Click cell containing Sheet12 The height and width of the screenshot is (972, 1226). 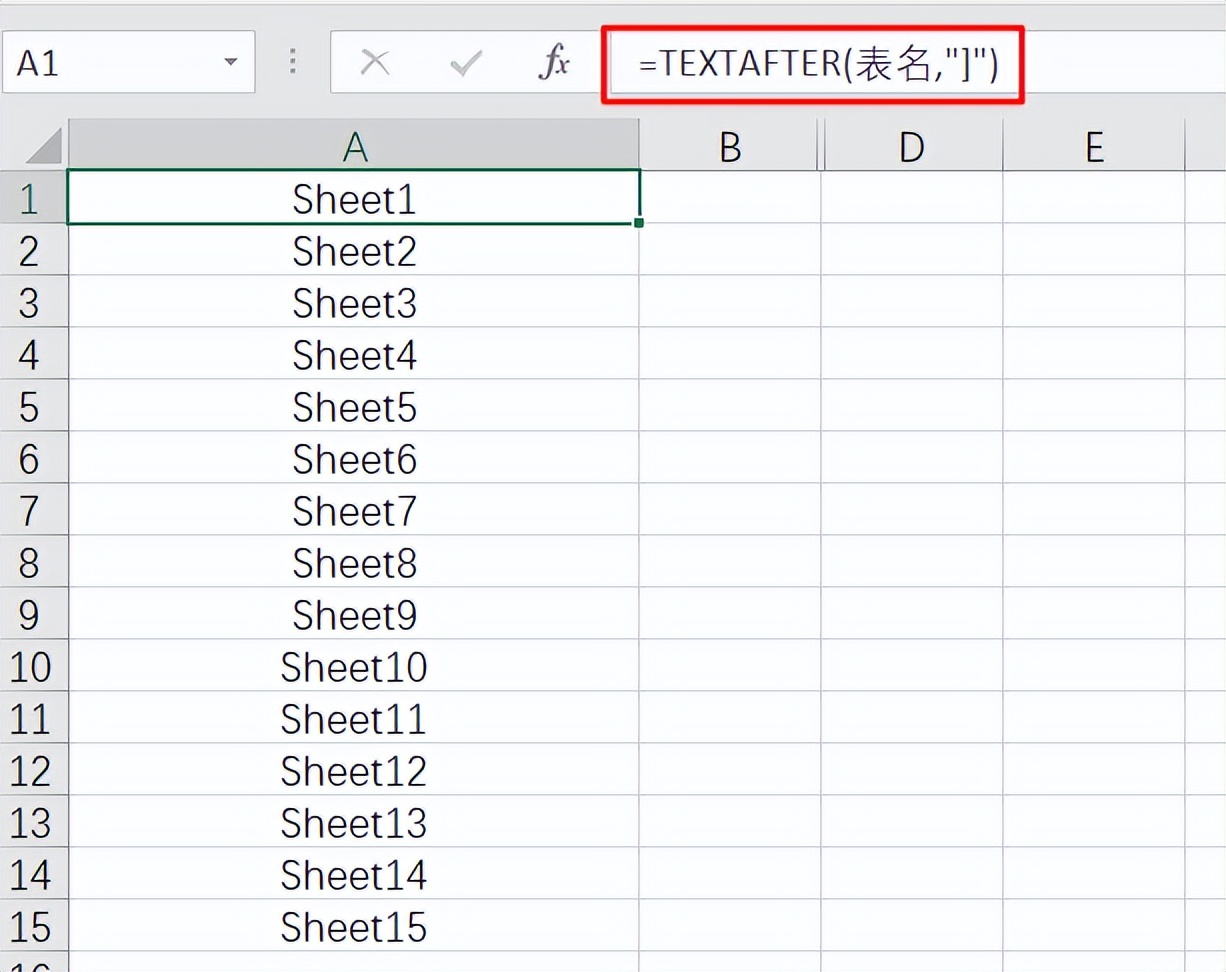[354, 770]
